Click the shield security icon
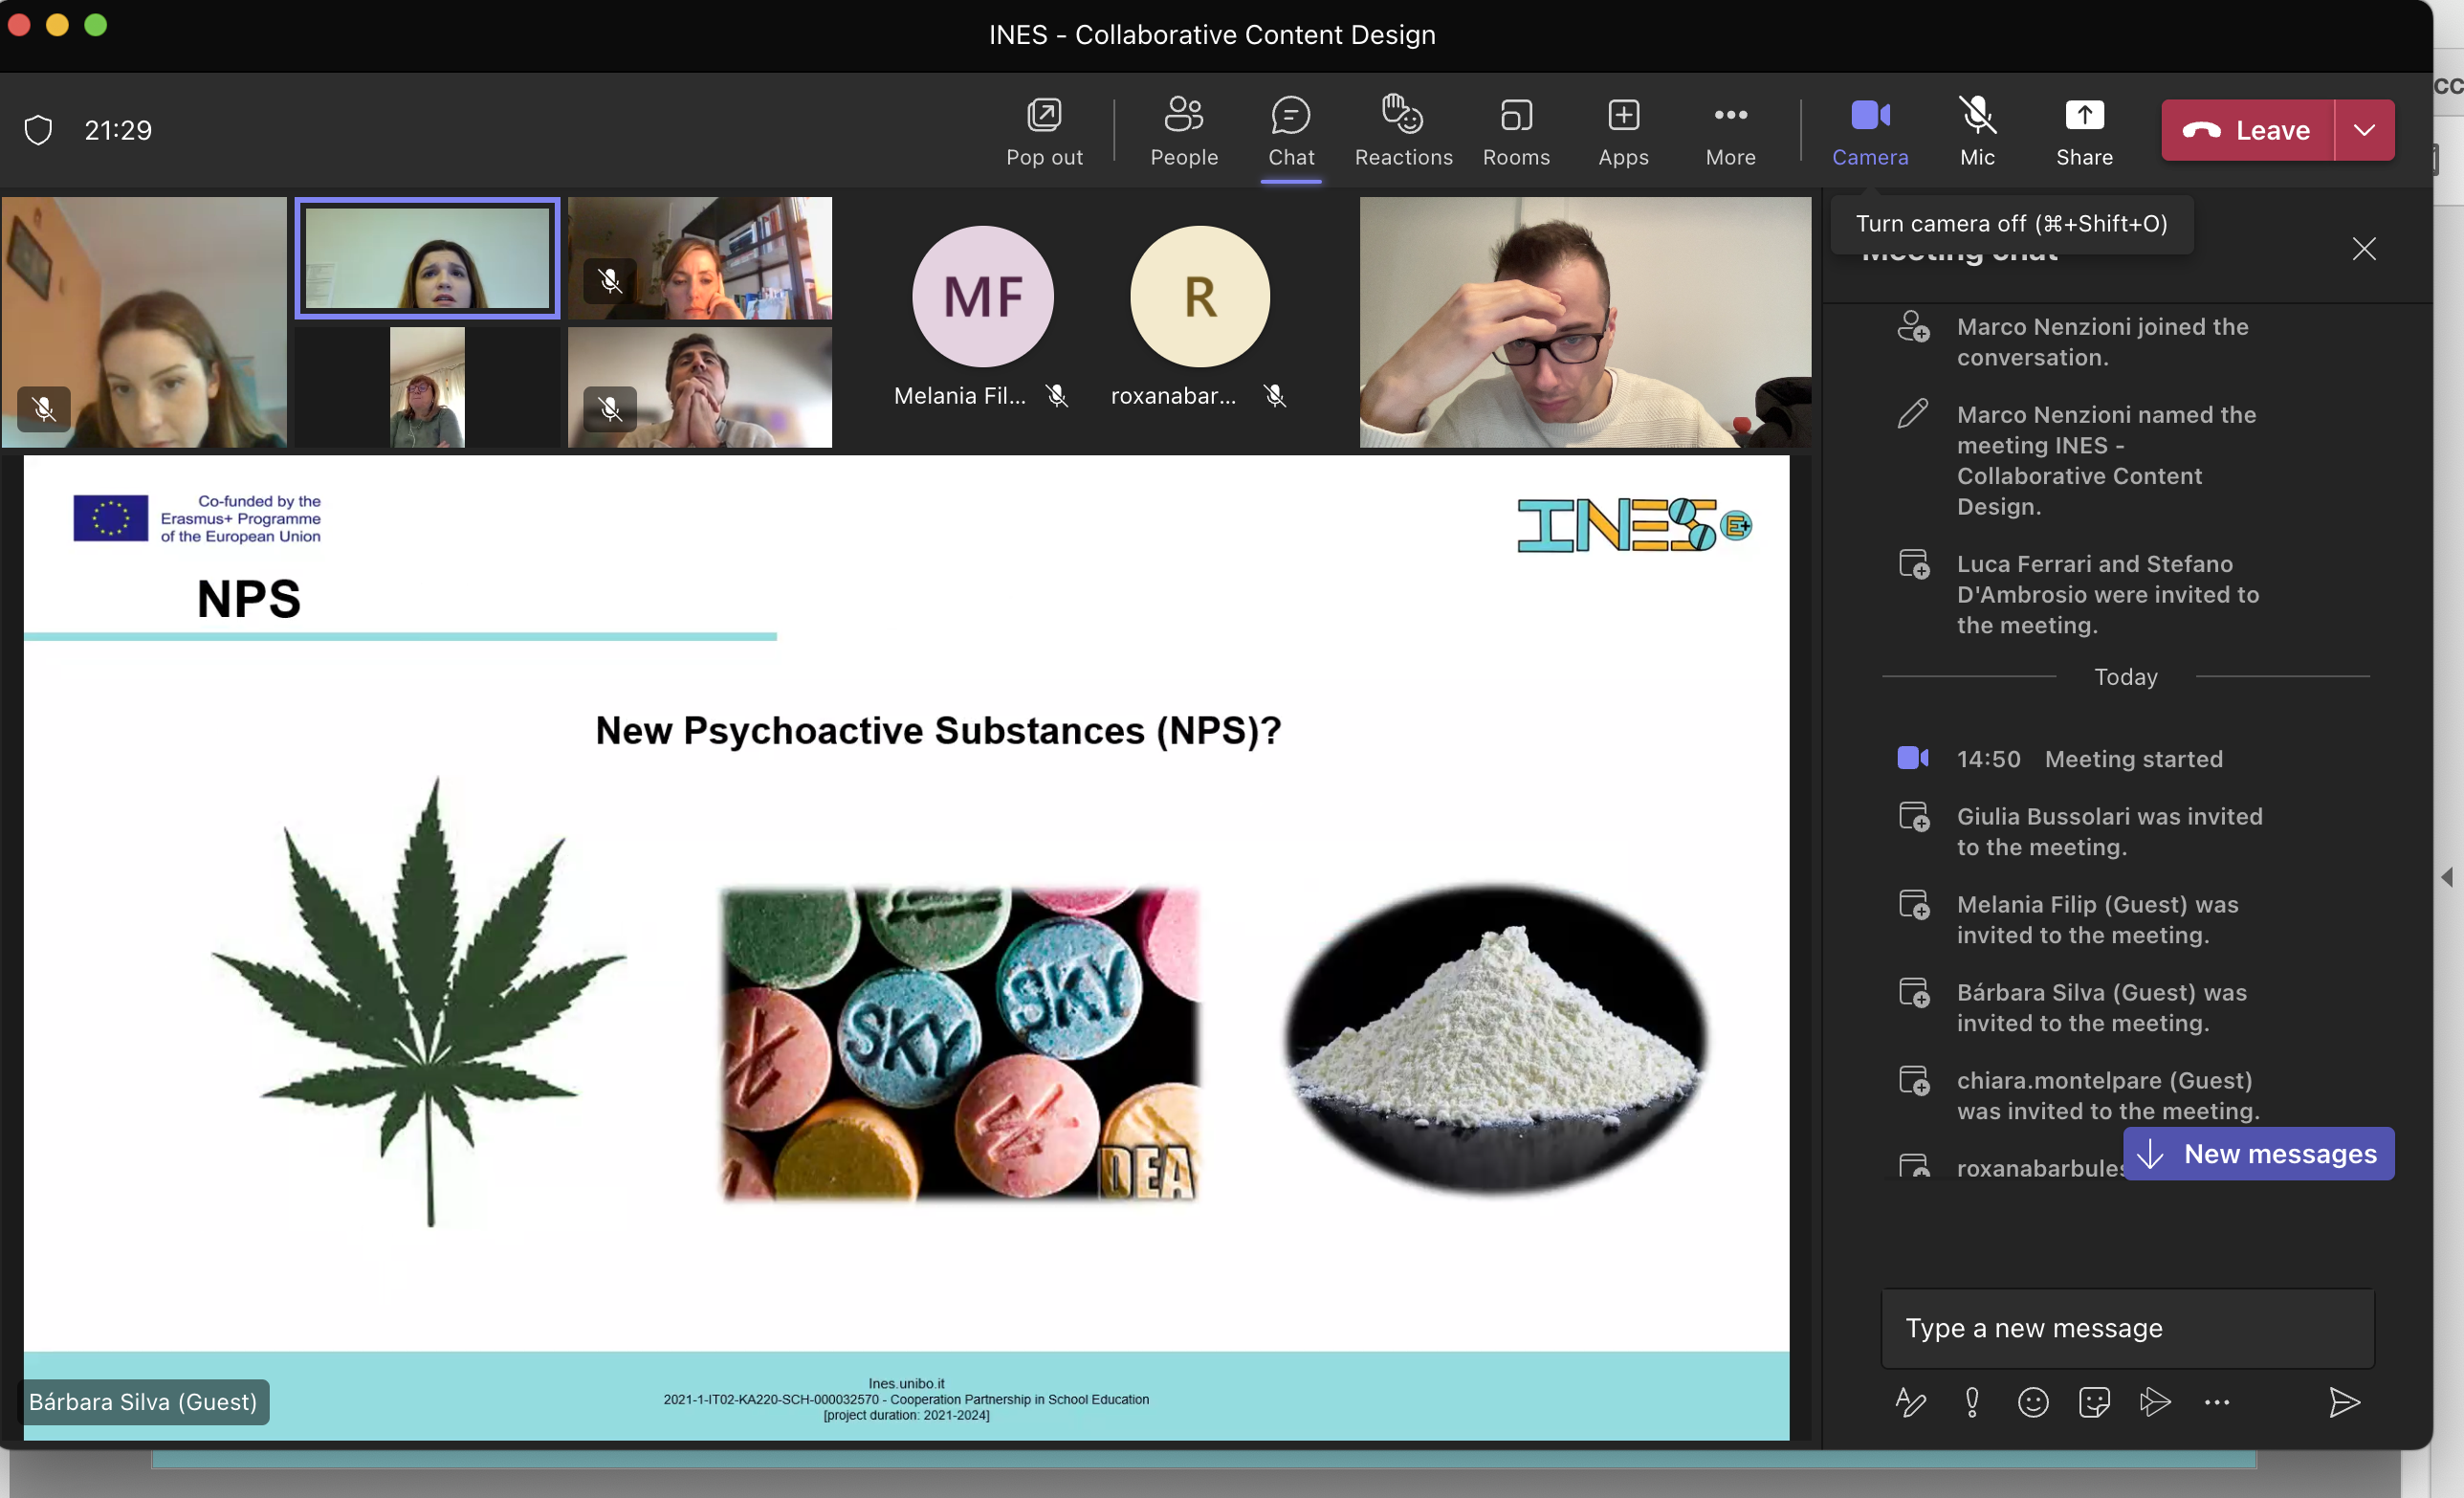Viewport: 2464px width, 1498px height. [38, 130]
